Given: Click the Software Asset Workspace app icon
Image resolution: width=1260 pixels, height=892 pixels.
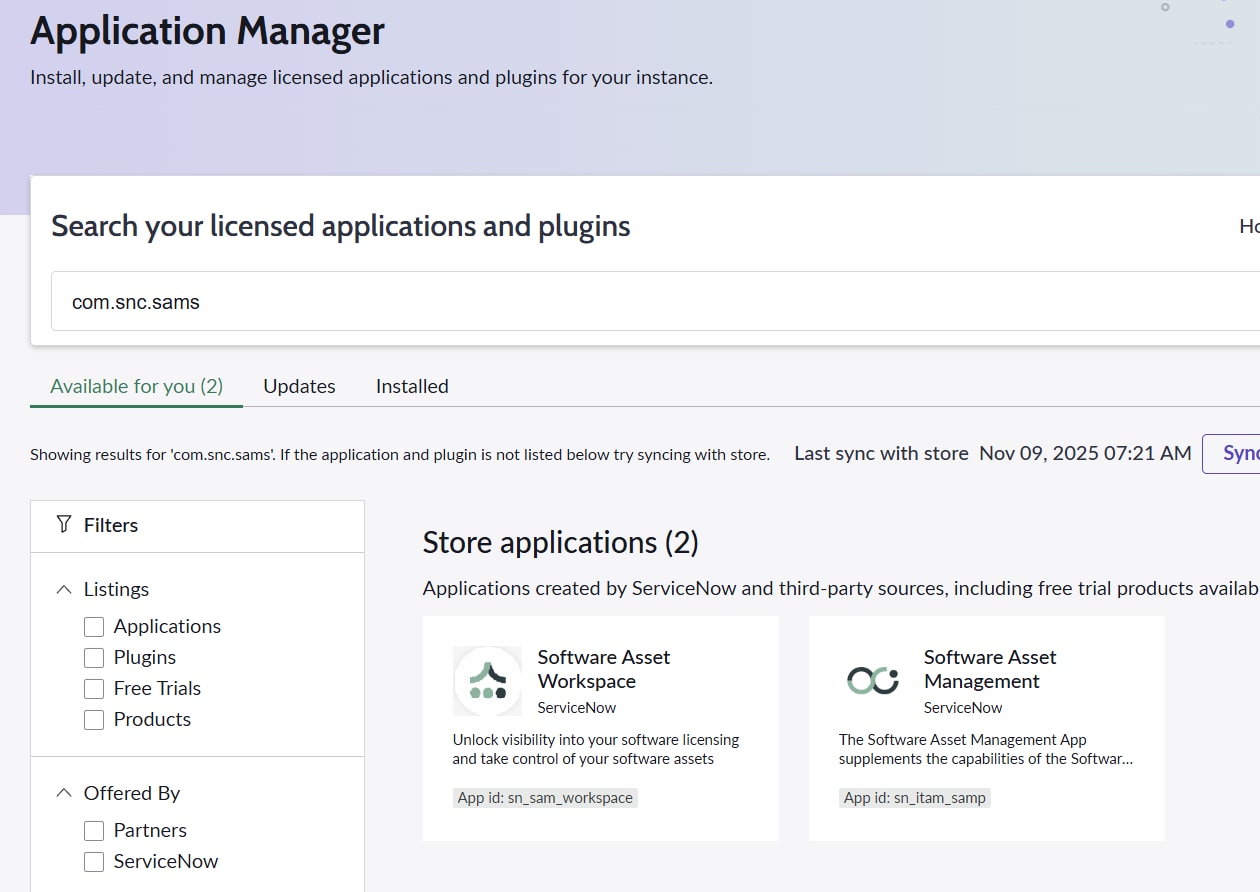Looking at the screenshot, I should [487, 681].
